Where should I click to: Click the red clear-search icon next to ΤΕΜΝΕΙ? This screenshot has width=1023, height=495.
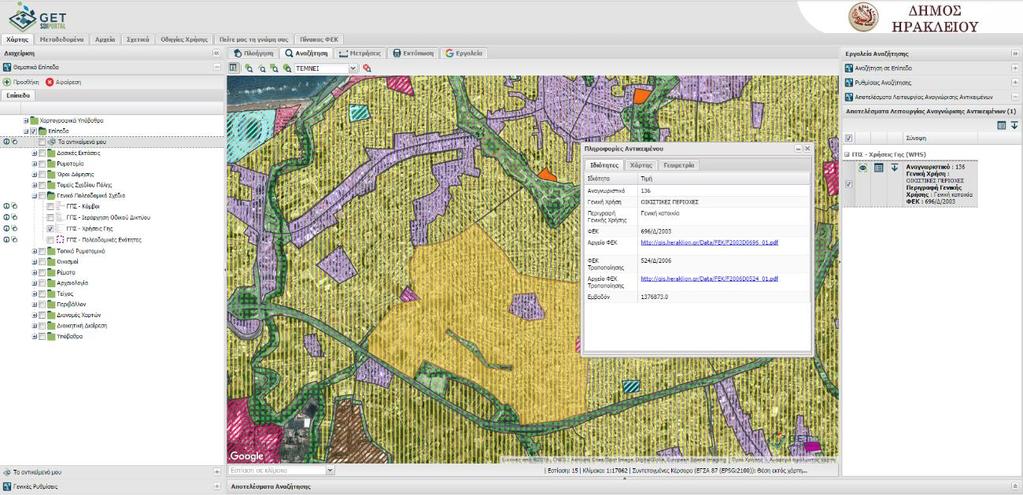[x=367, y=68]
